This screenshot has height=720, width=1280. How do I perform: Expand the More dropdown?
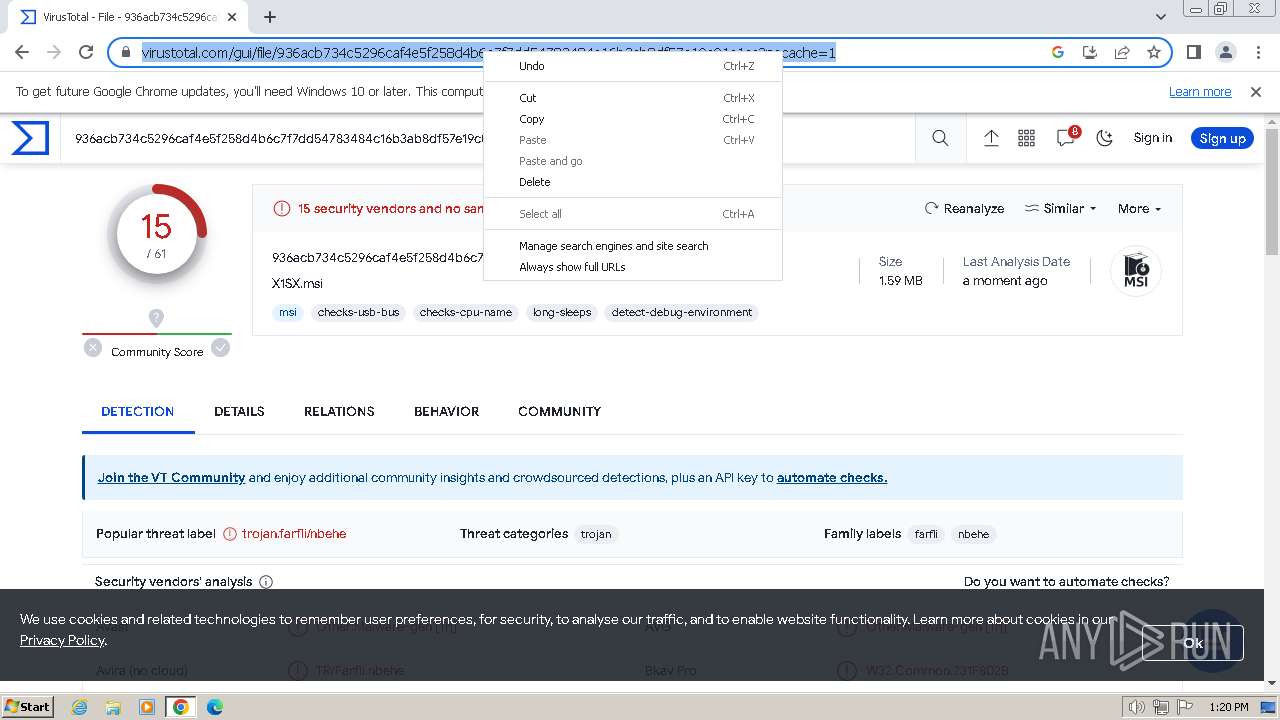[x=1139, y=208]
